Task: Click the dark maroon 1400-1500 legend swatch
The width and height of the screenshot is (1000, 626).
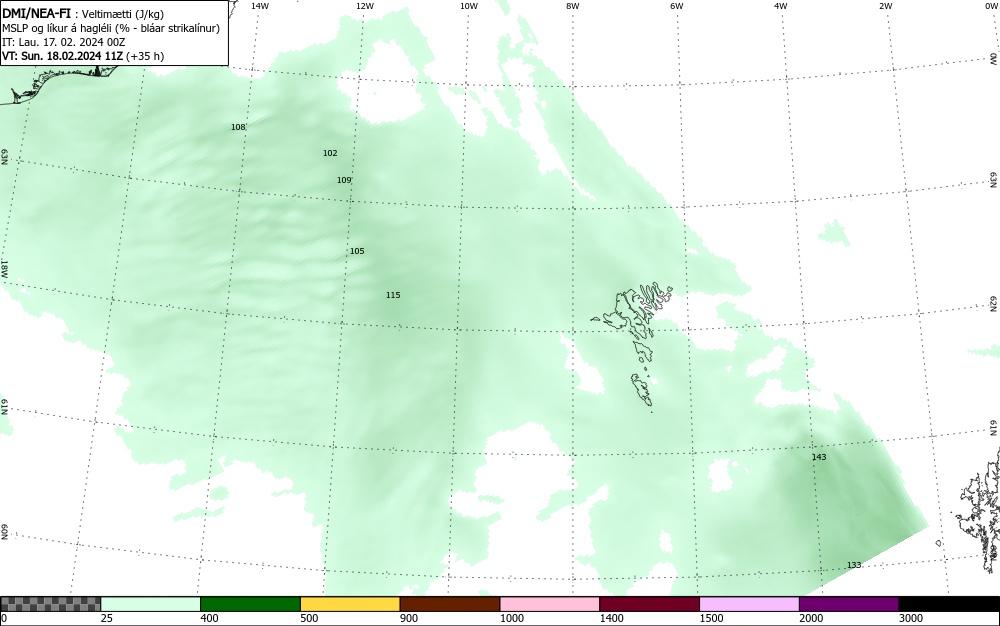Action: coord(649,604)
